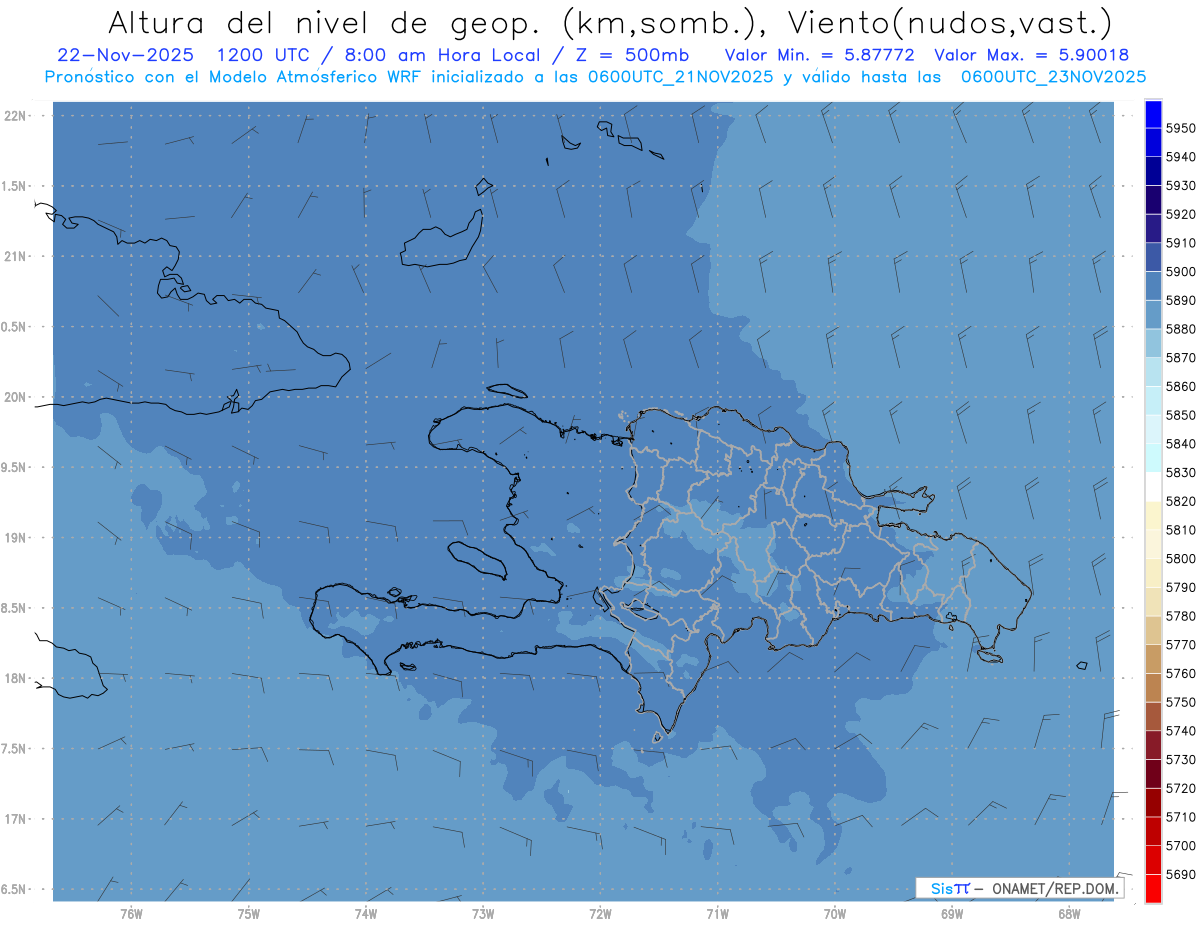Image resolution: width=1200 pixels, height=927 pixels.
Task: Pick the tan colorbar swatch between 5770 and 5780
Action: (x=1153, y=630)
